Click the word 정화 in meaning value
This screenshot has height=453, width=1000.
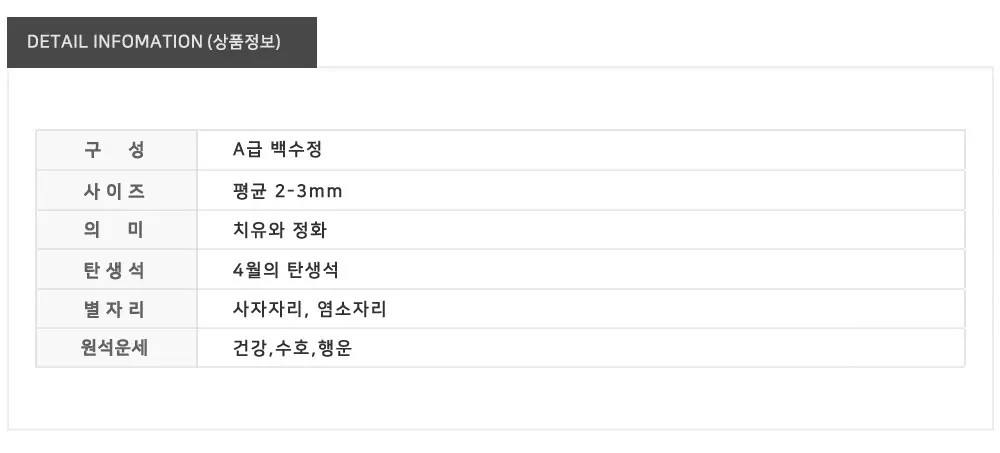tap(310, 230)
